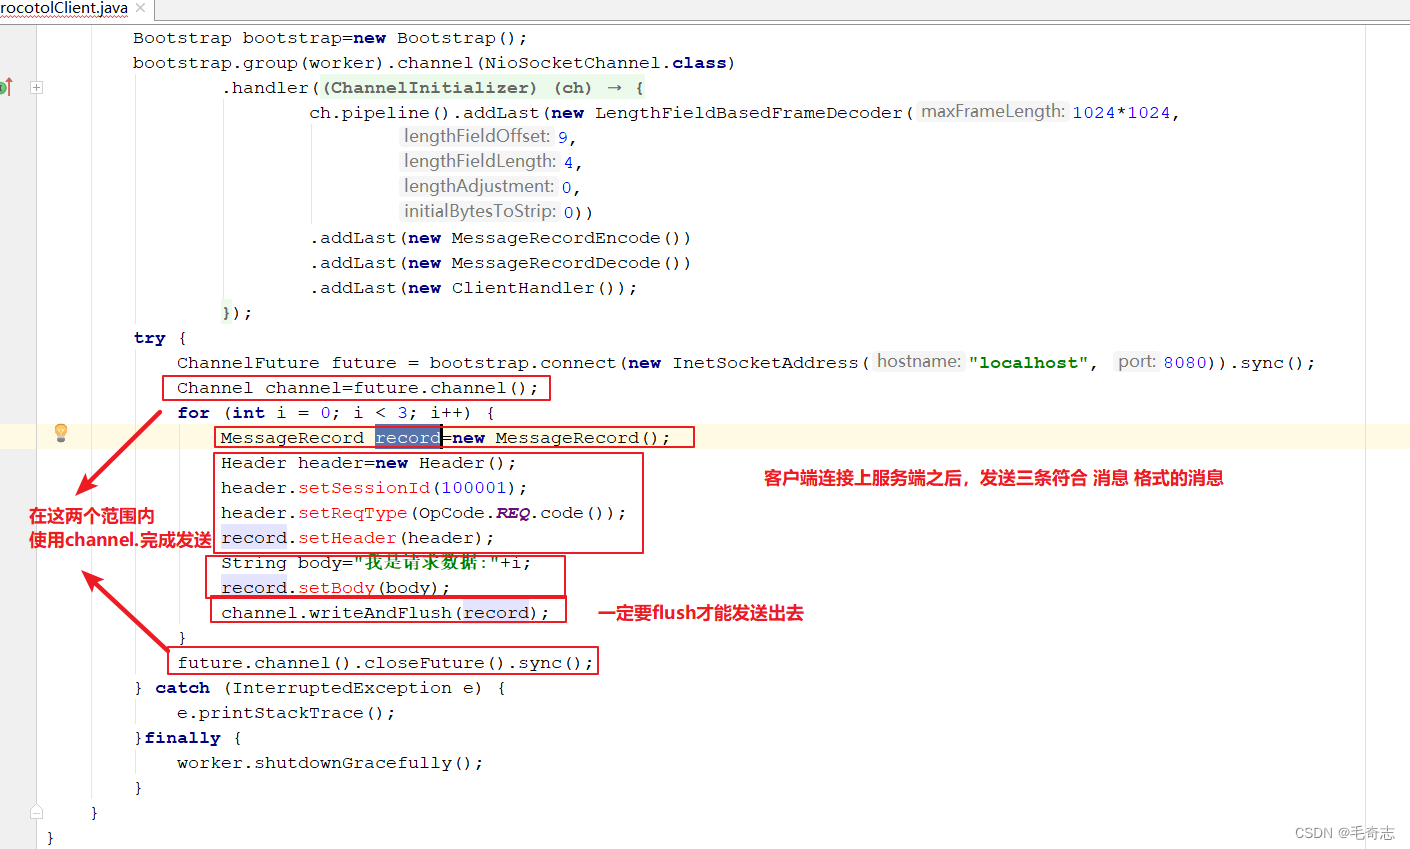Image resolution: width=1410 pixels, height=849 pixels.
Task: Click the finally keyword
Action: pyautogui.click(x=183, y=738)
